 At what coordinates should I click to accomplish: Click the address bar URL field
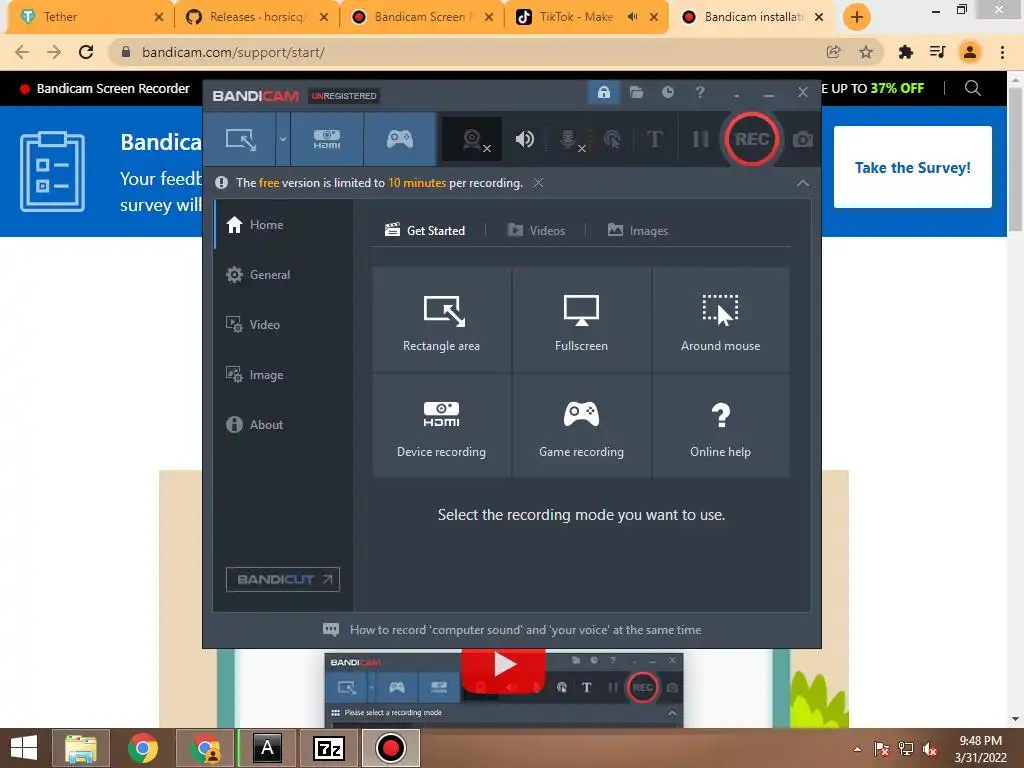pos(470,52)
